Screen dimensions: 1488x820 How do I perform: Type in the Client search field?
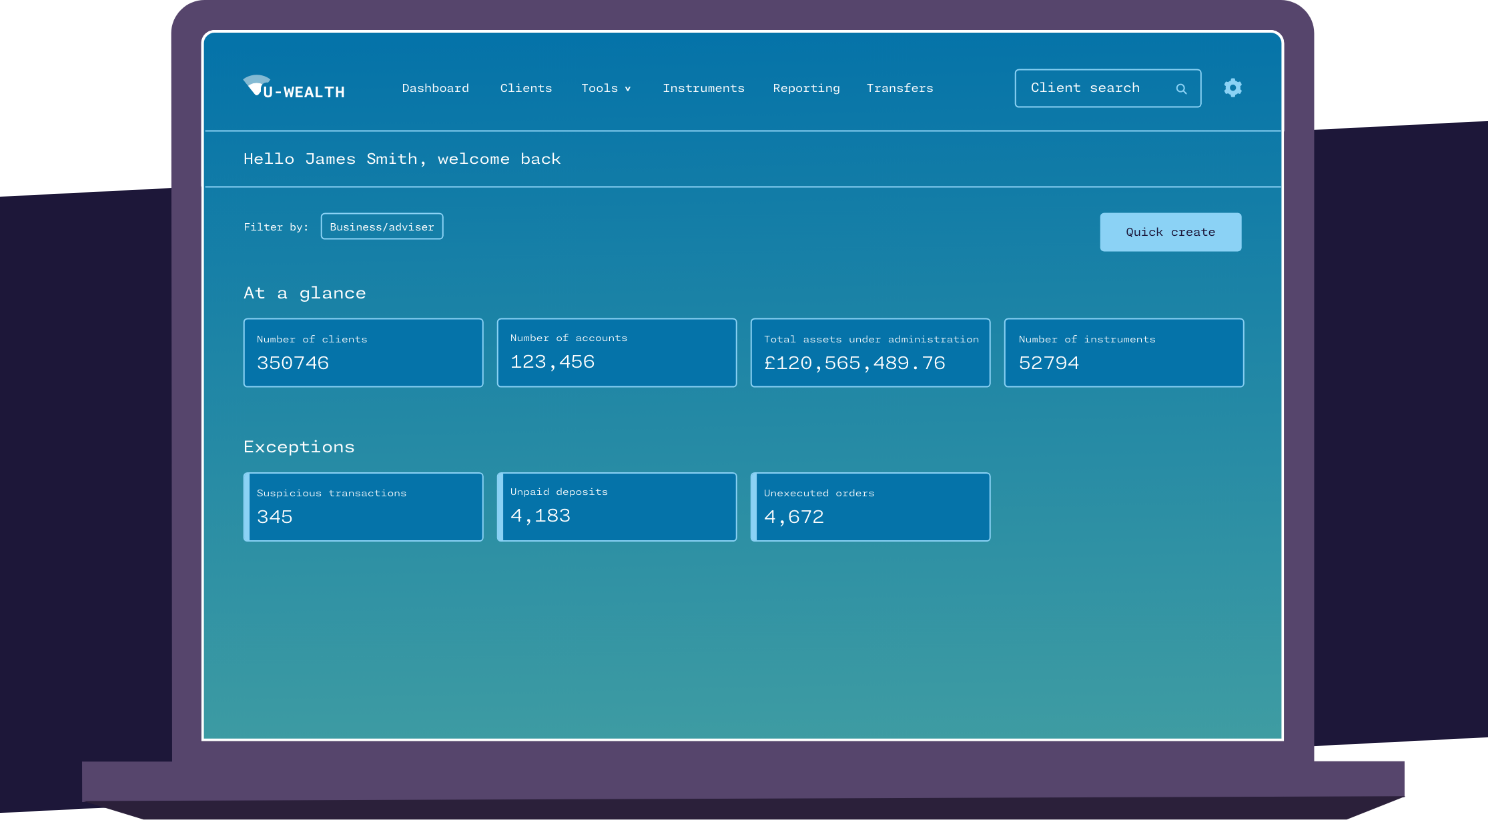point(1090,88)
